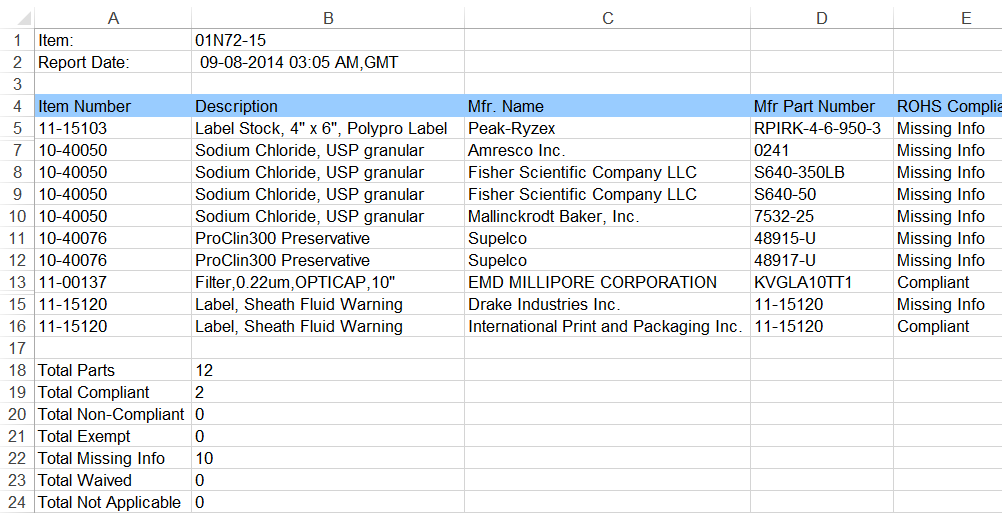Select row 4 header
The image size is (1002, 513).
click(17, 106)
